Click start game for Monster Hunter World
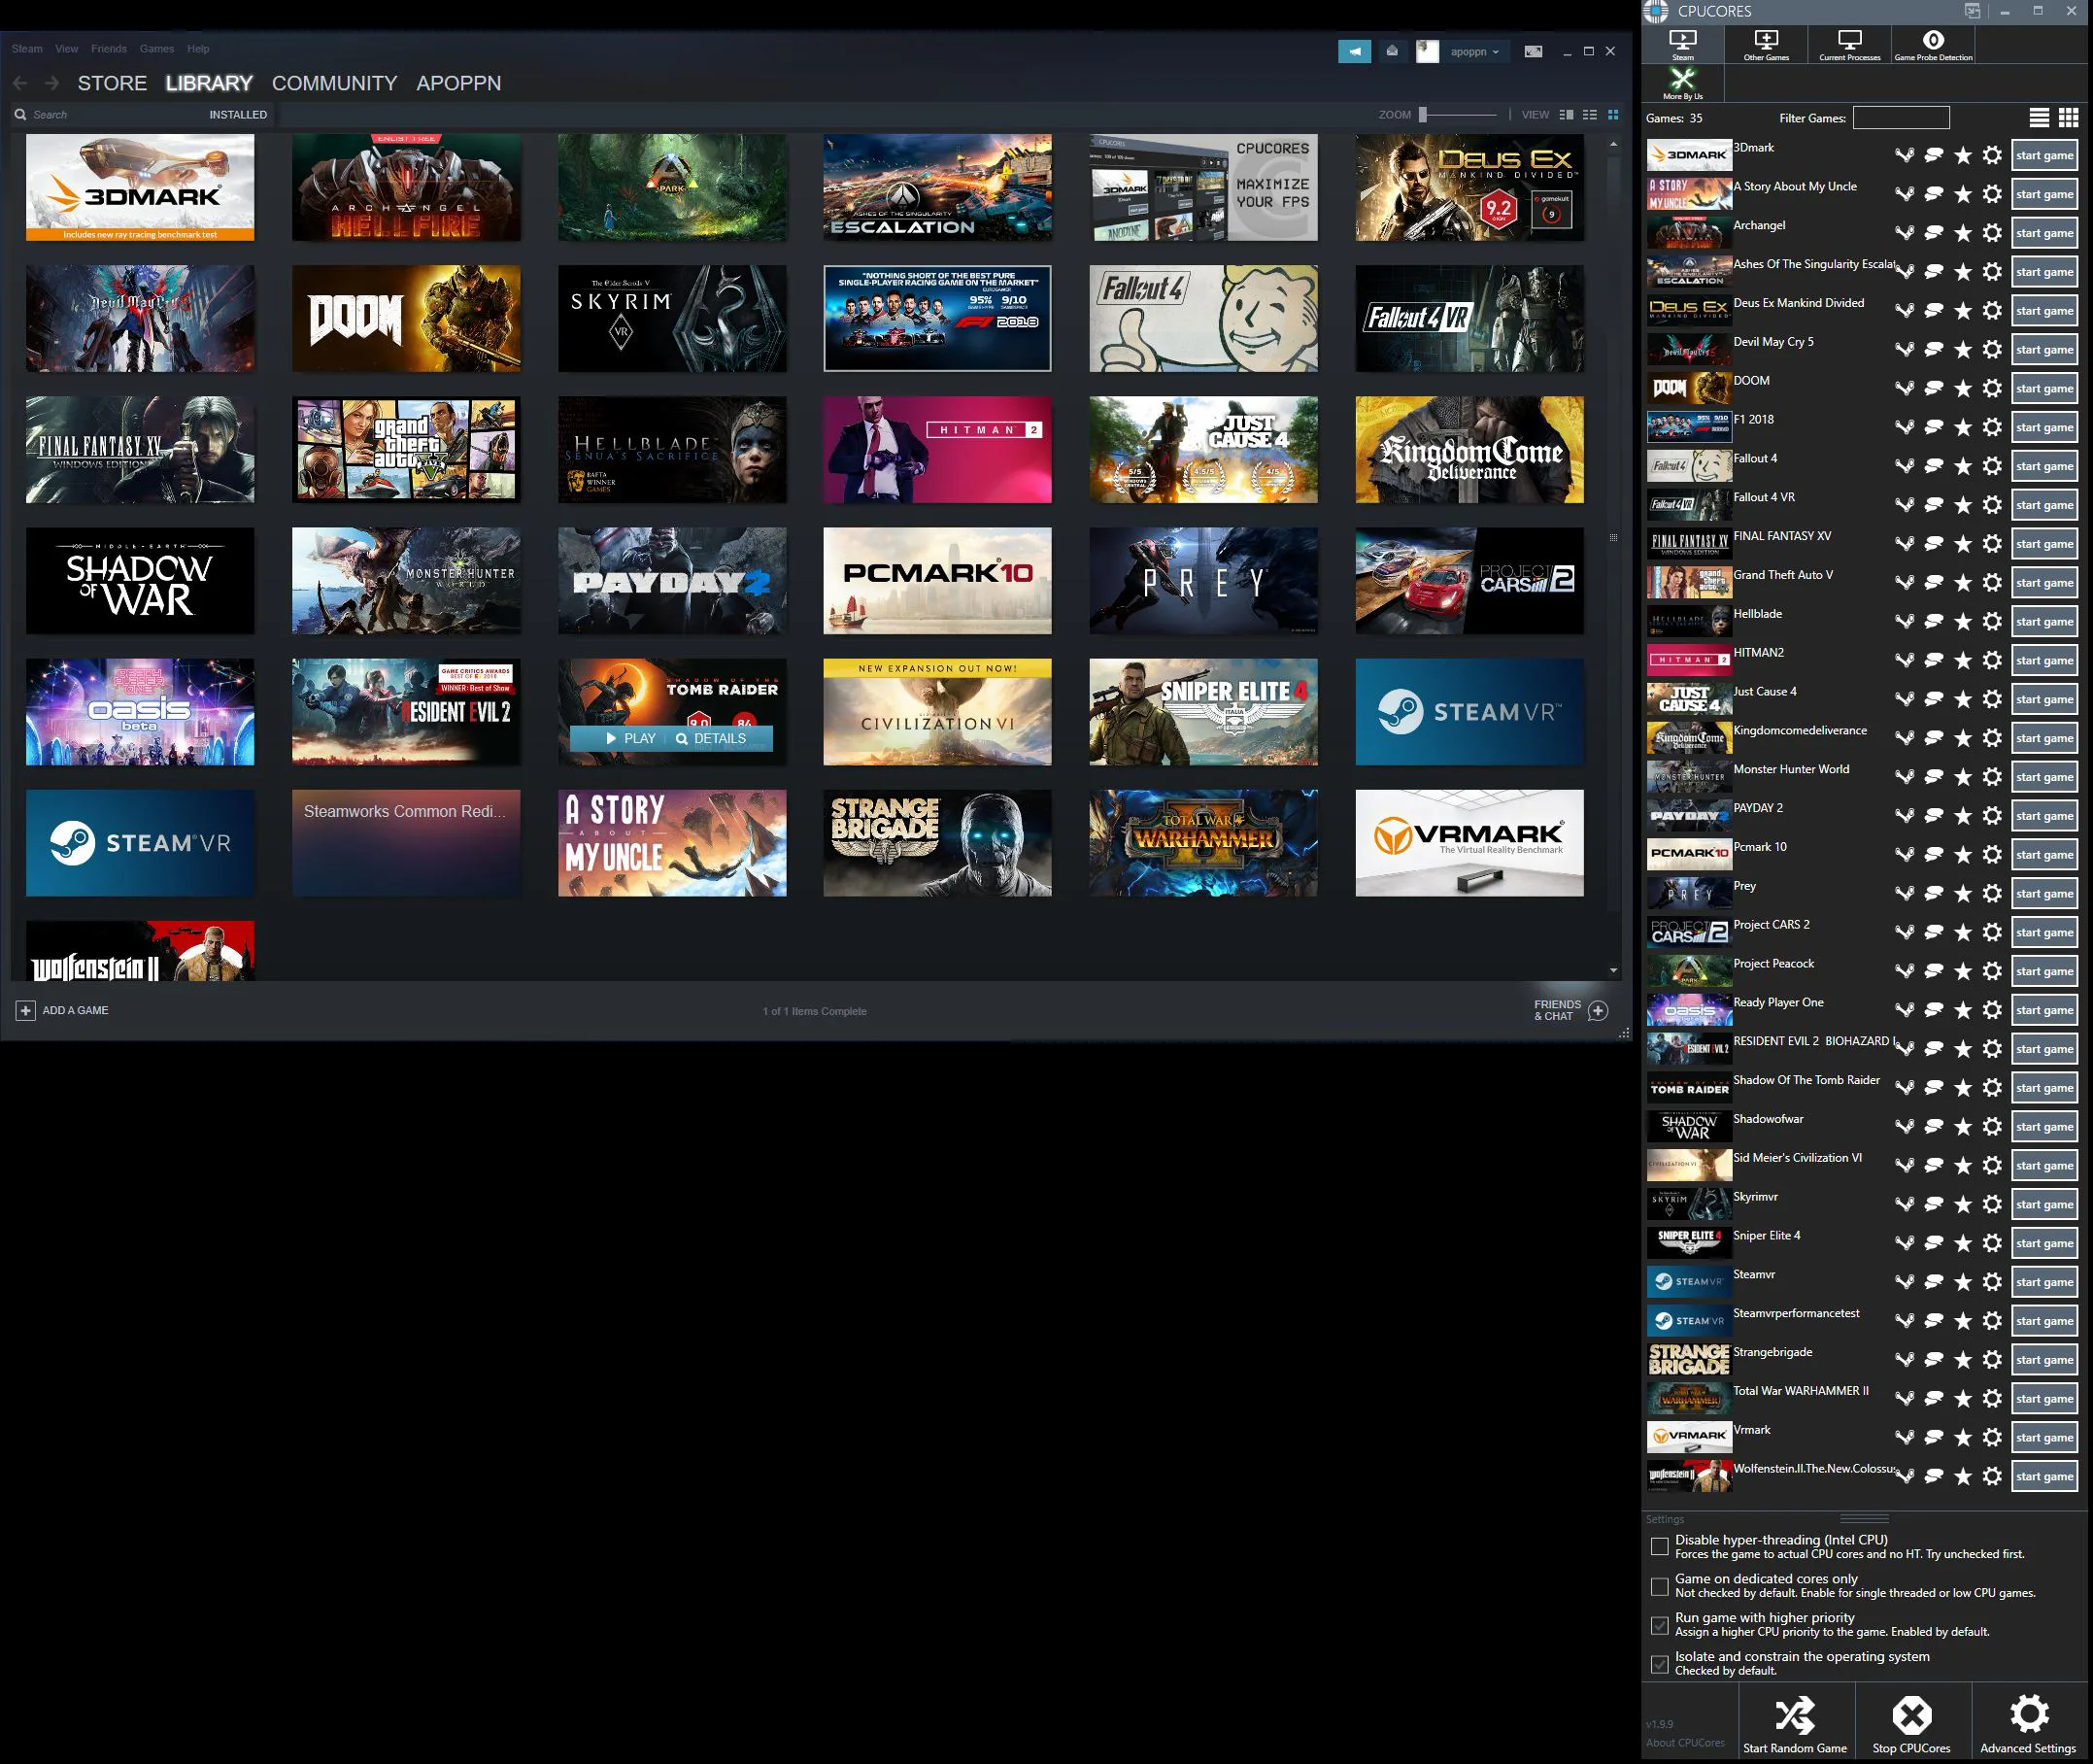Image resolution: width=2093 pixels, height=1764 pixels. click(2044, 777)
